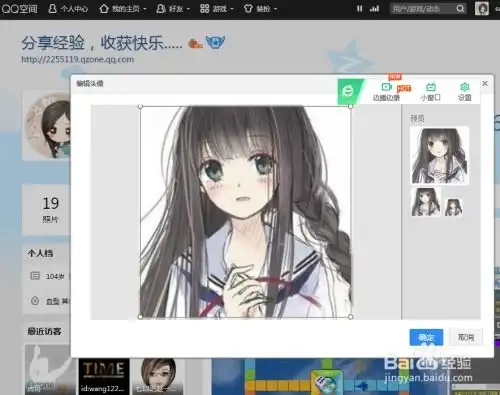
Task: Click the 分享经验，收获快乐 page title
Action: pyautogui.click(x=102, y=43)
